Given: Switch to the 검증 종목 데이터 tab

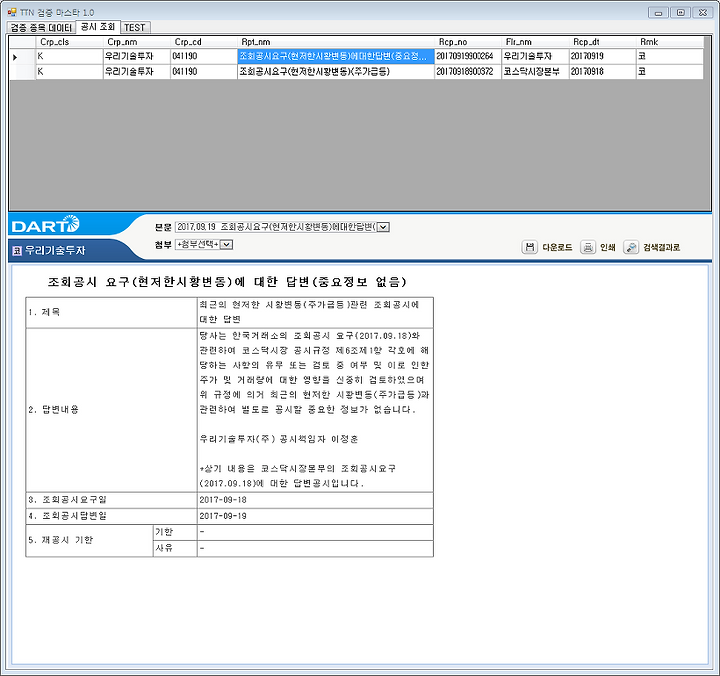Looking at the screenshot, I should 41,28.
